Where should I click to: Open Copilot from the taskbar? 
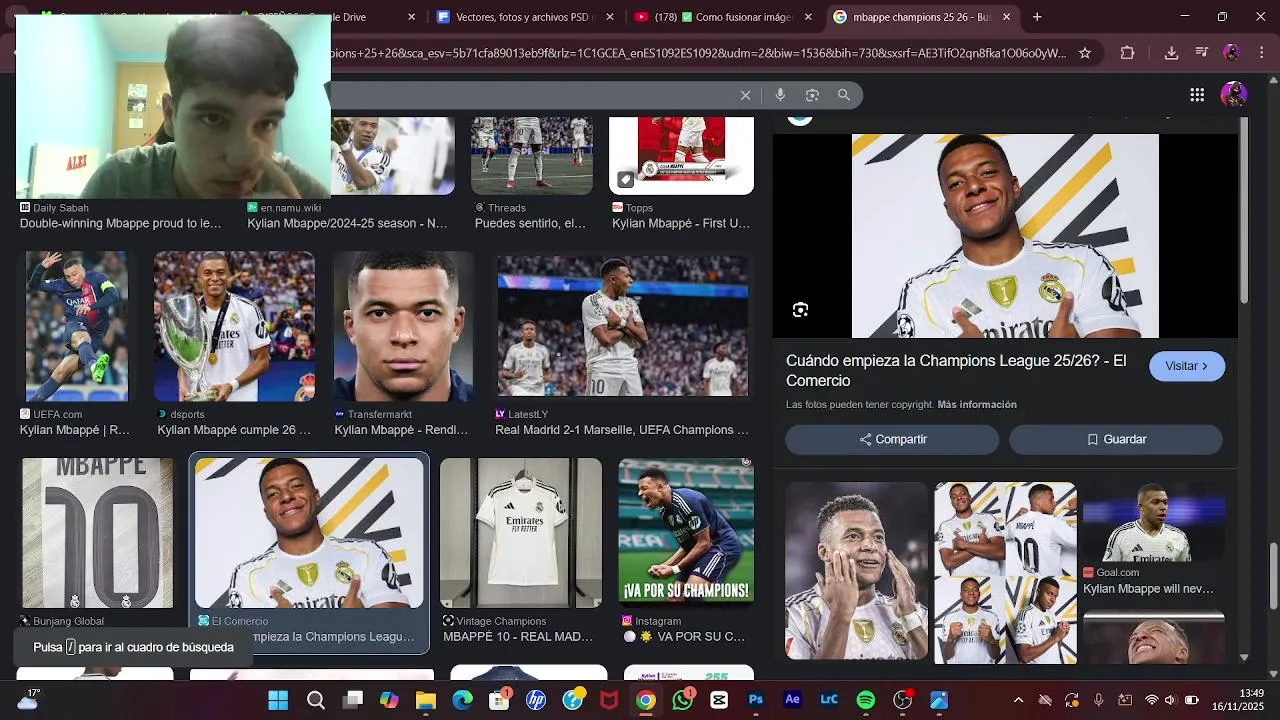pos(389,700)
